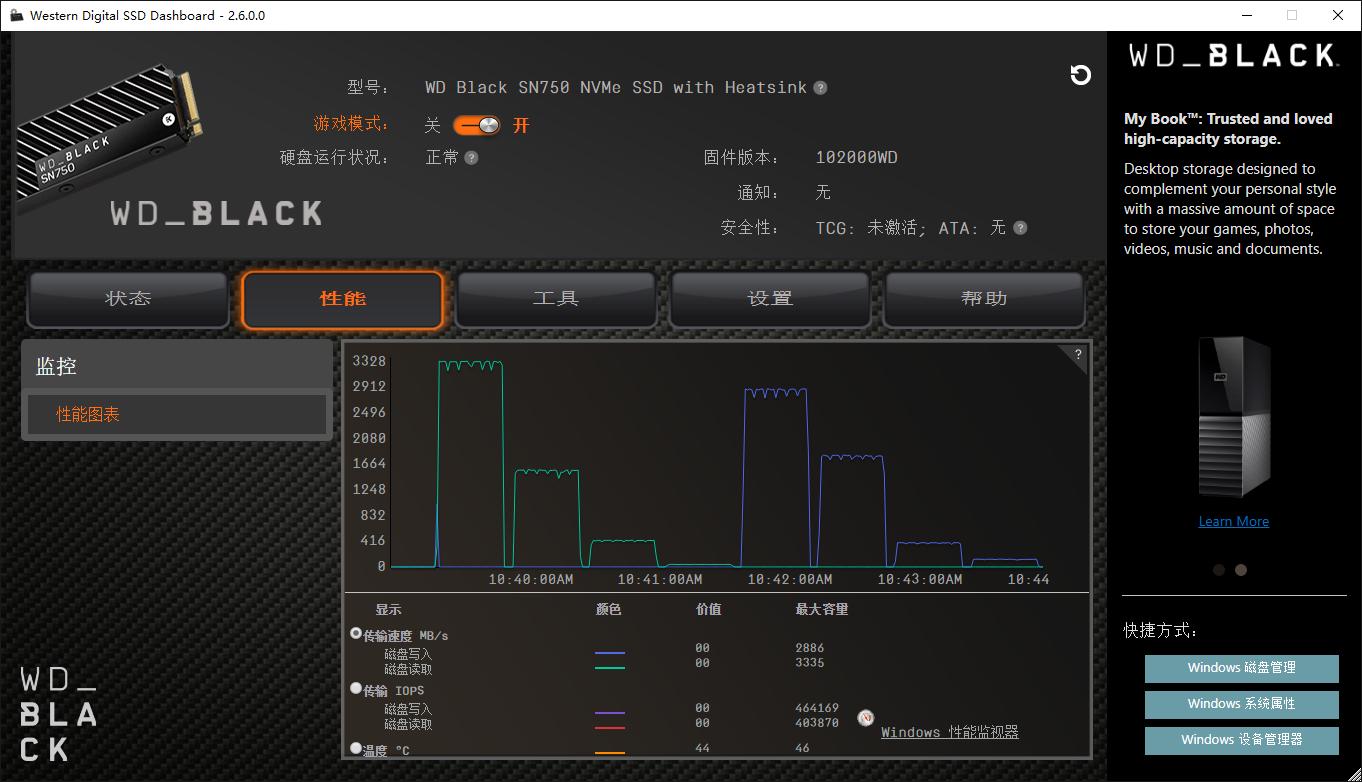1362x782 pixels.
Task: Click help icon next to 安全性 TCG info
Action: 1020,228
